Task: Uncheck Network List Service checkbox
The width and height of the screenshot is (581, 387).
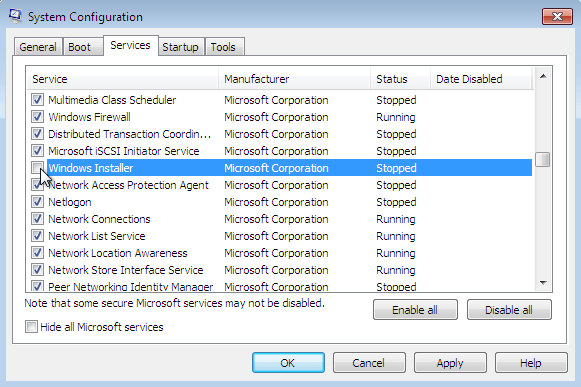Action: 37,236
